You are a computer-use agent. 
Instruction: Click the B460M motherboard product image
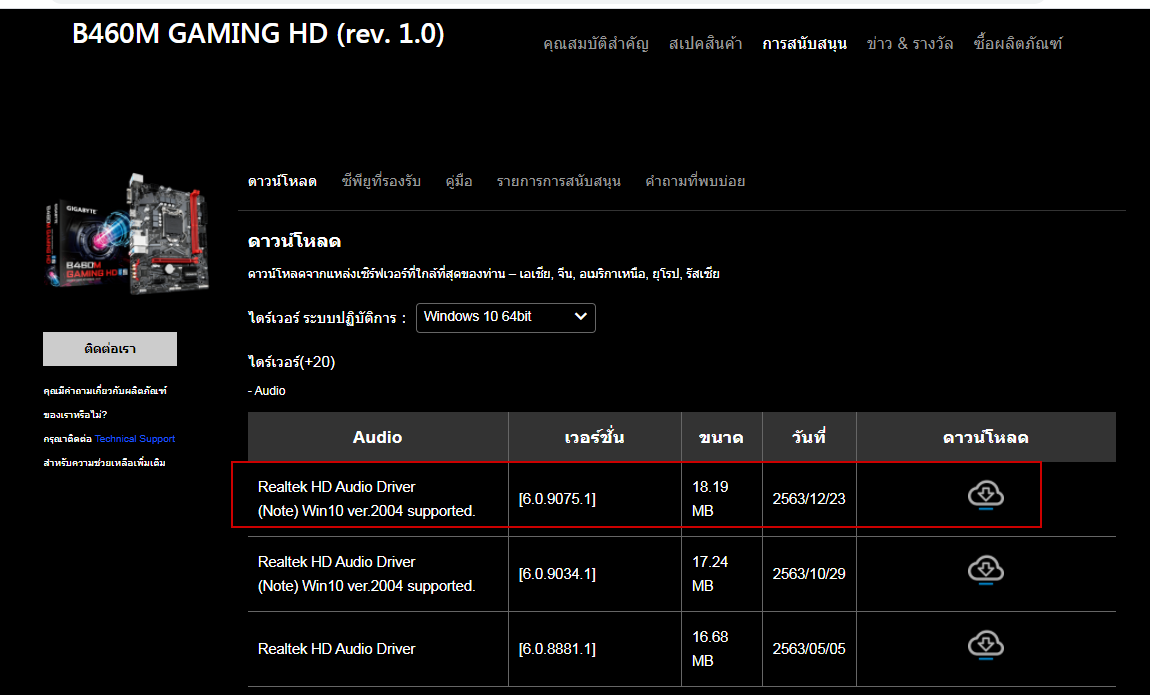pos(128,234)
